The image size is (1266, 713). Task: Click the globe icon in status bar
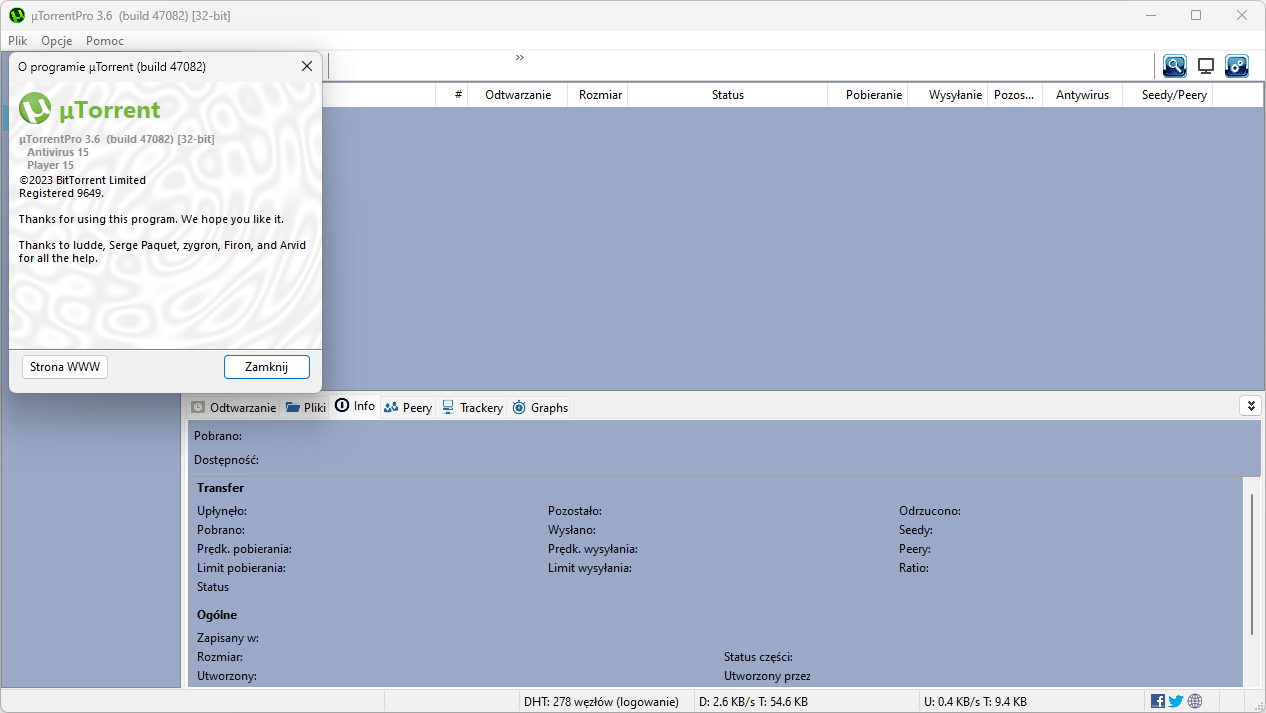[1195, 701]
